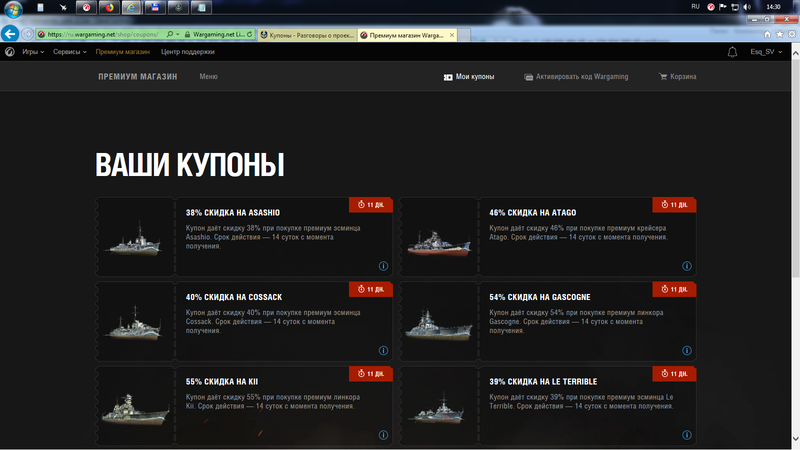
Task: Click the info icon on the Le Terrible coupon
Action: click(687, 435)
